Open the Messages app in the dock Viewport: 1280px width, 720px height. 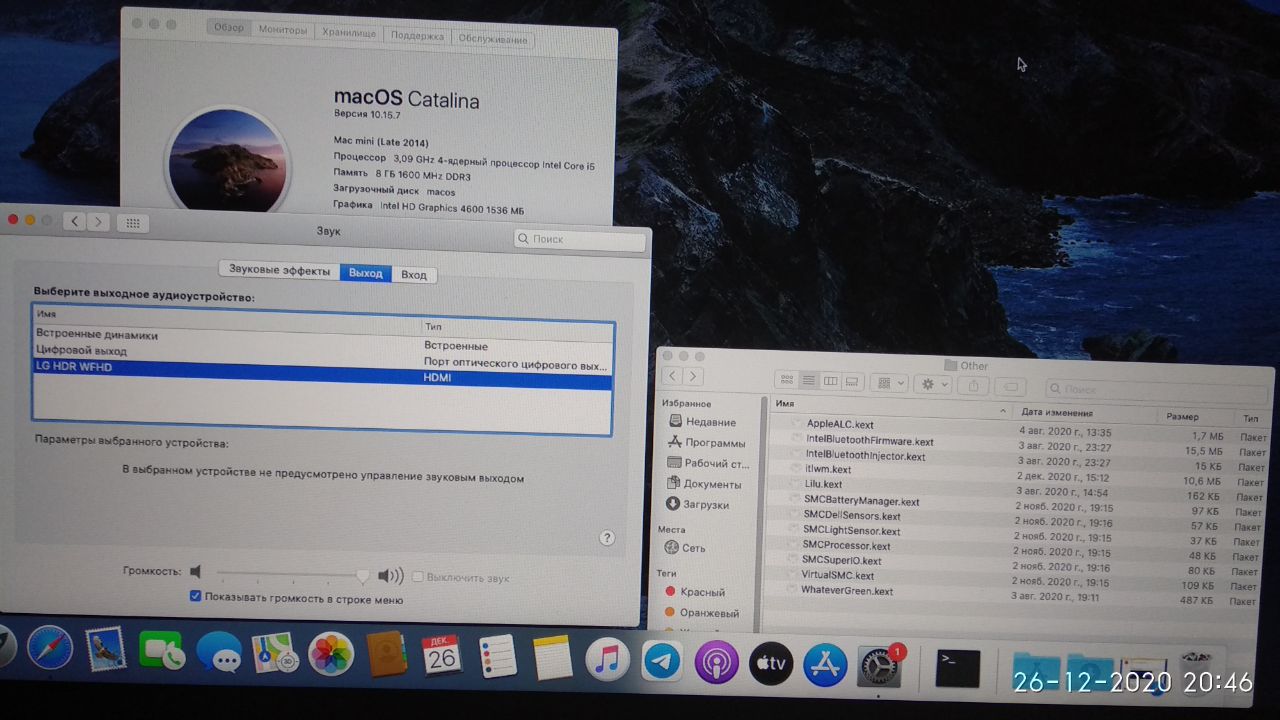tap(218, 653)
